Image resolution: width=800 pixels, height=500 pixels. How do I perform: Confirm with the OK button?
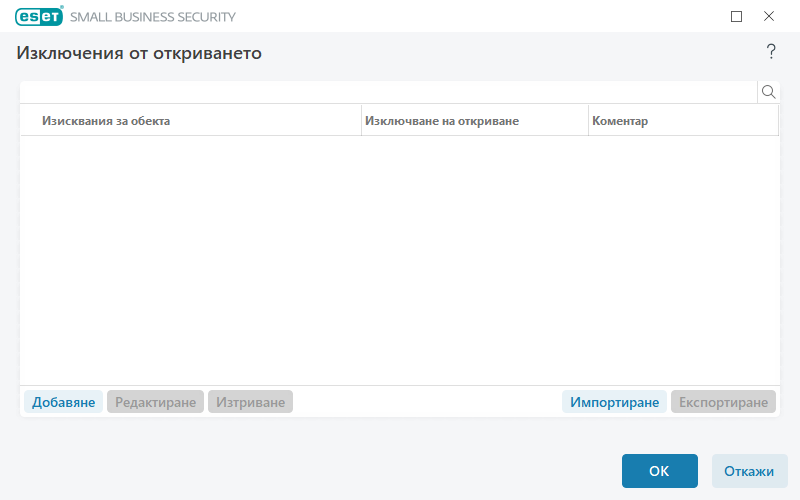659,471
